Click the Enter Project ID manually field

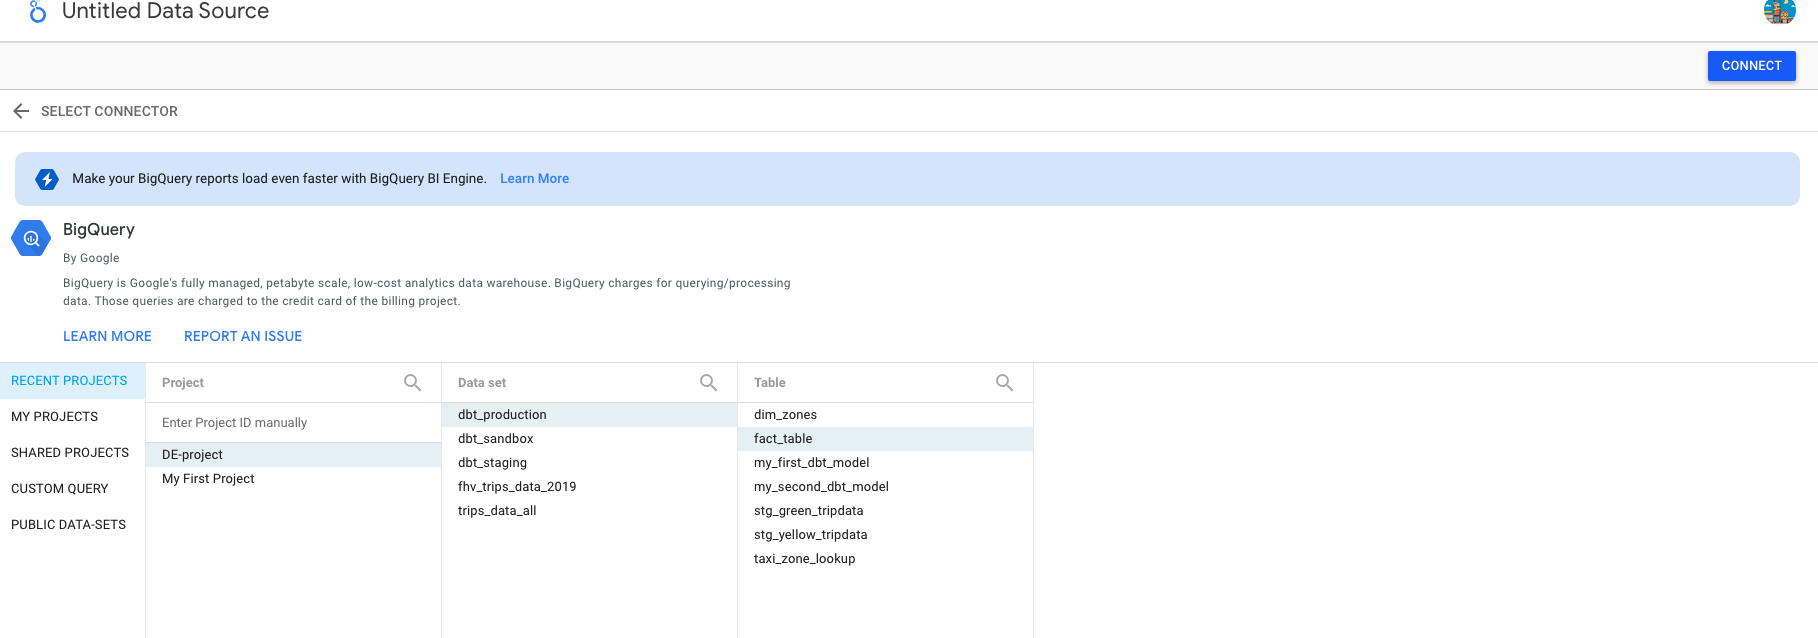coord(293,423)
